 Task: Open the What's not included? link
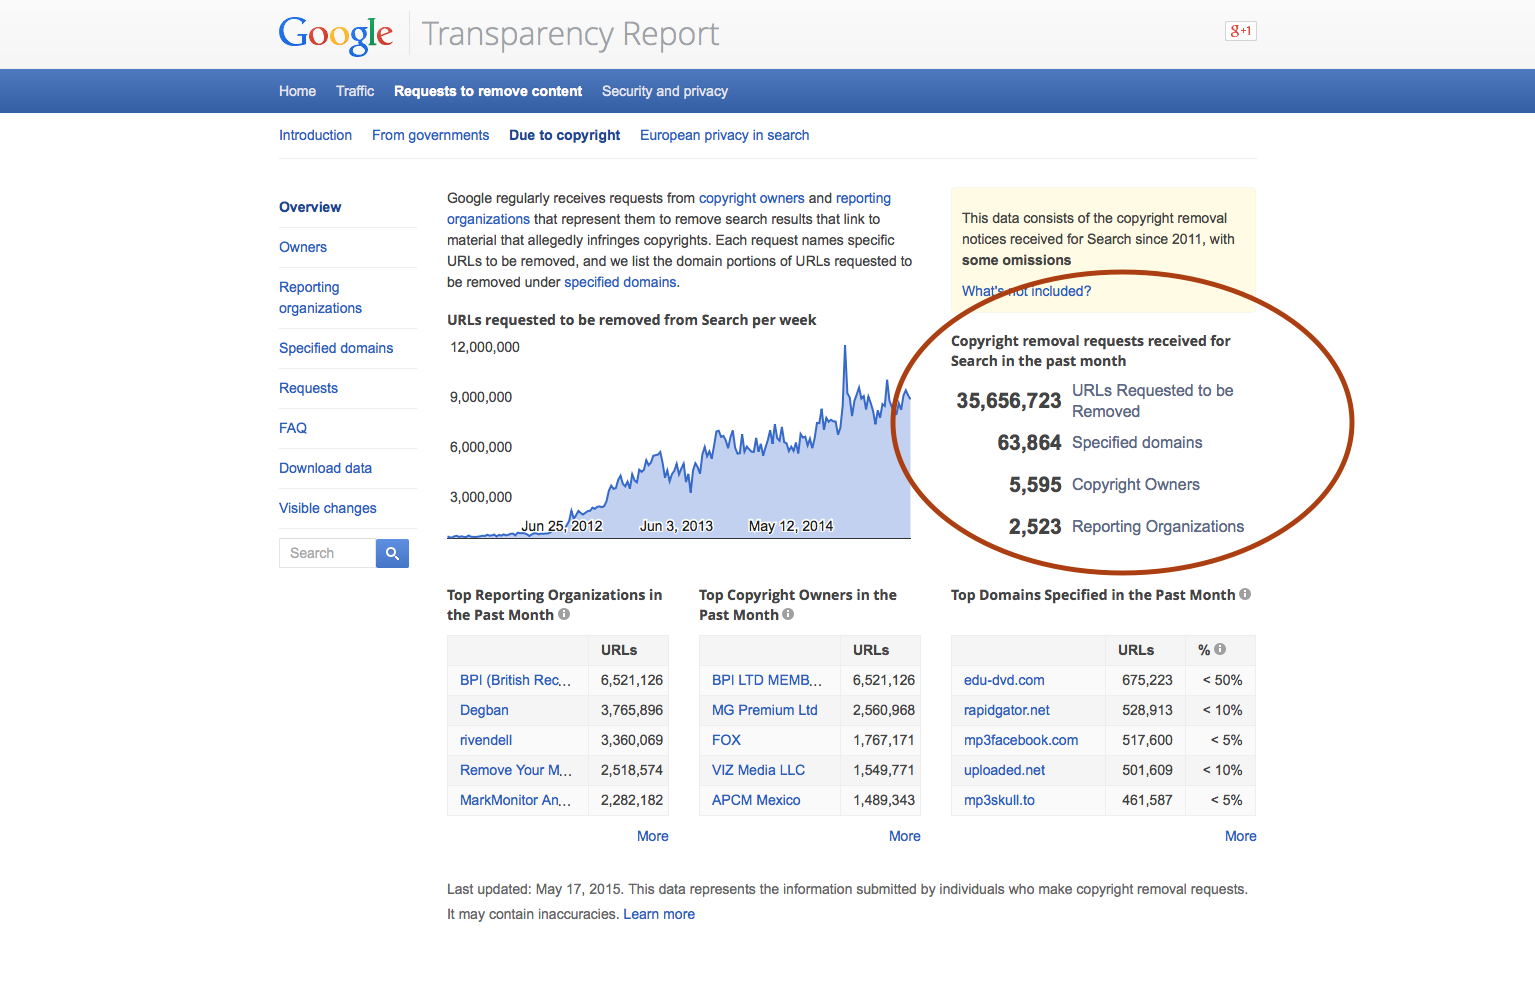pos(1026,291)
